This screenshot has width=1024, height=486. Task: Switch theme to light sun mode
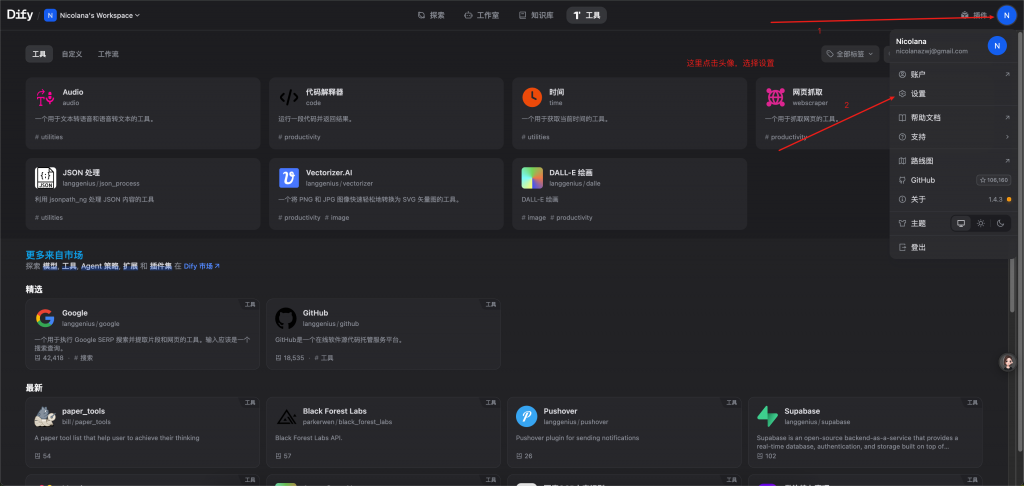coord(980,223)
